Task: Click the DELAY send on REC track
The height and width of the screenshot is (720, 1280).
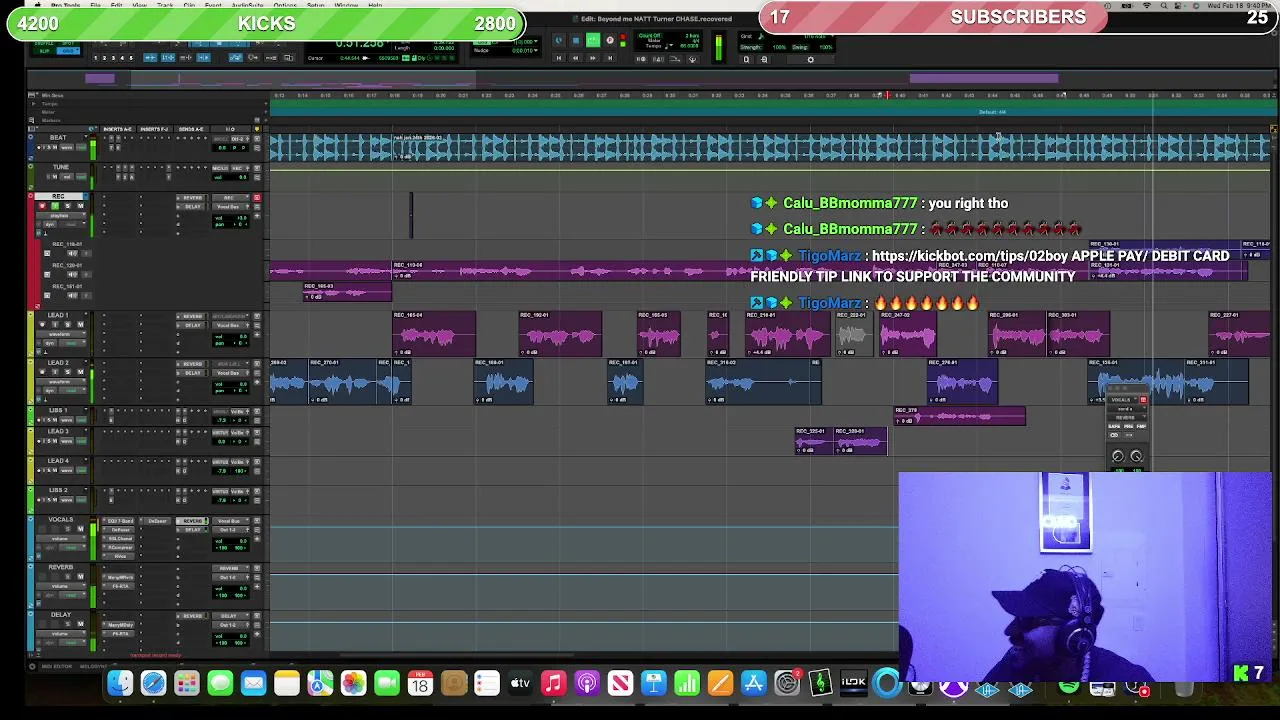Action: pos(192,207)
